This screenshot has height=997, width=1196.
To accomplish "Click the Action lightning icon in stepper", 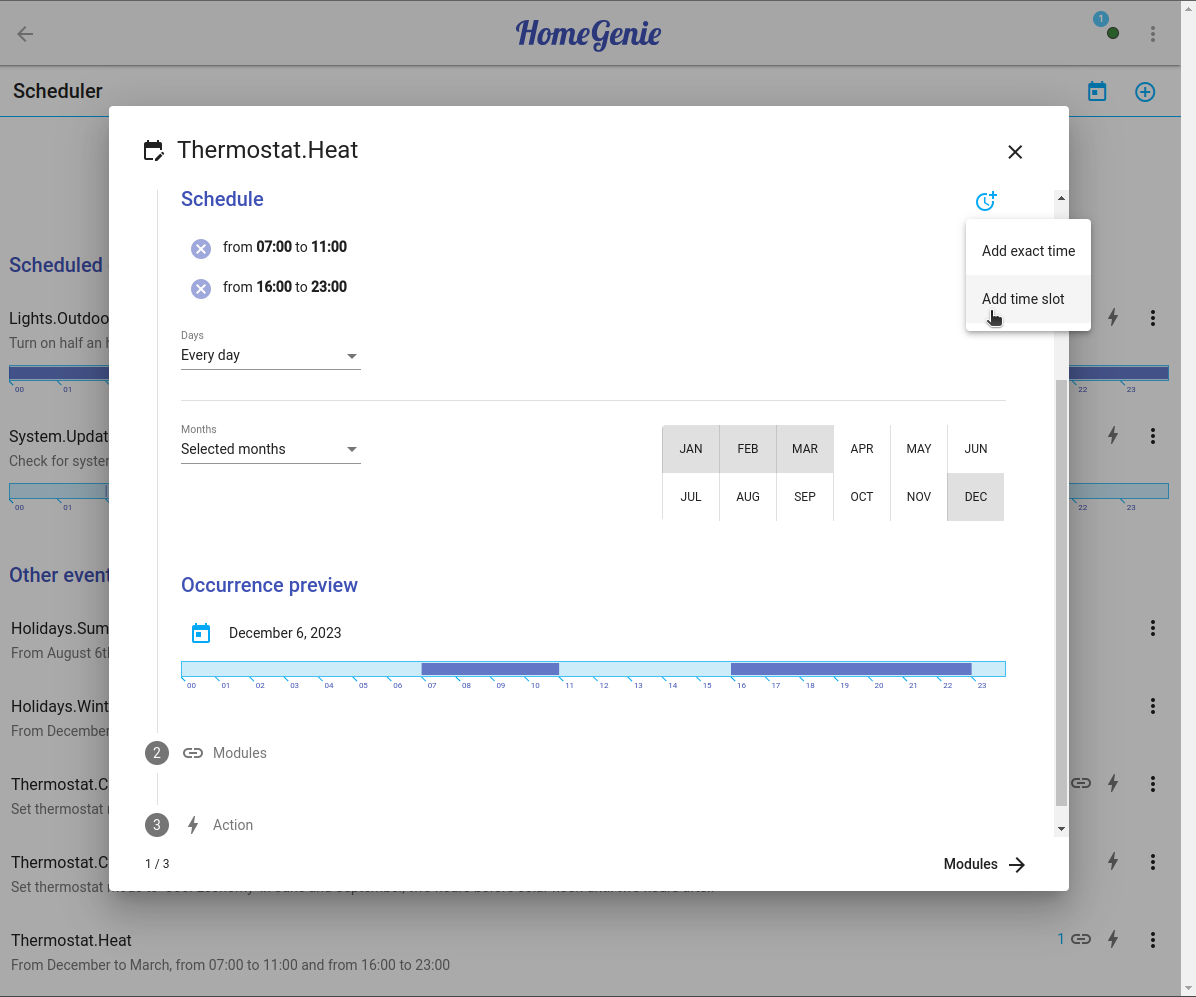I will pos(193,825).
